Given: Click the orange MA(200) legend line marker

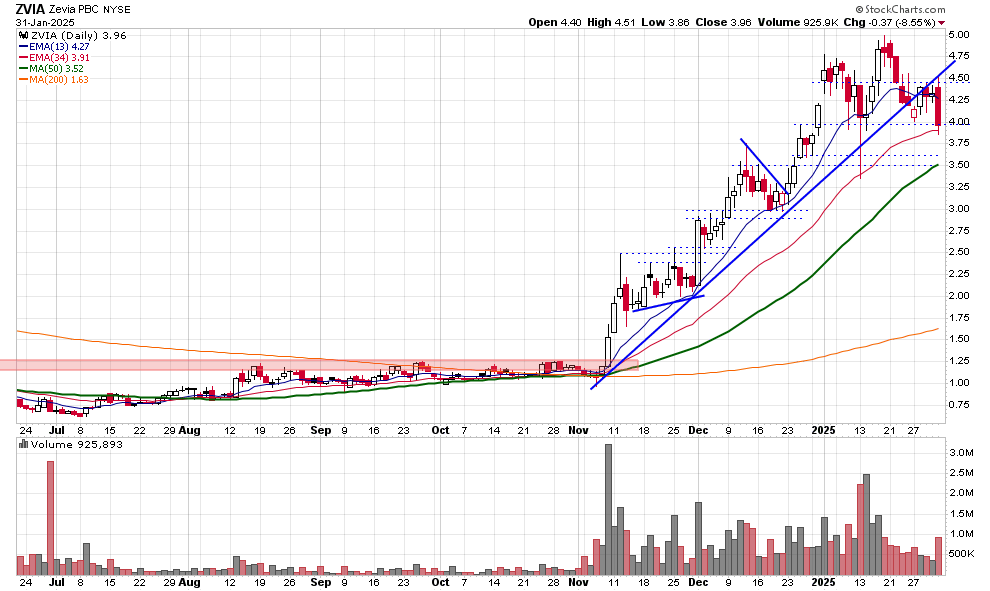Looking at the screenshot, I should pyautogui.click(x=24, y=79).
